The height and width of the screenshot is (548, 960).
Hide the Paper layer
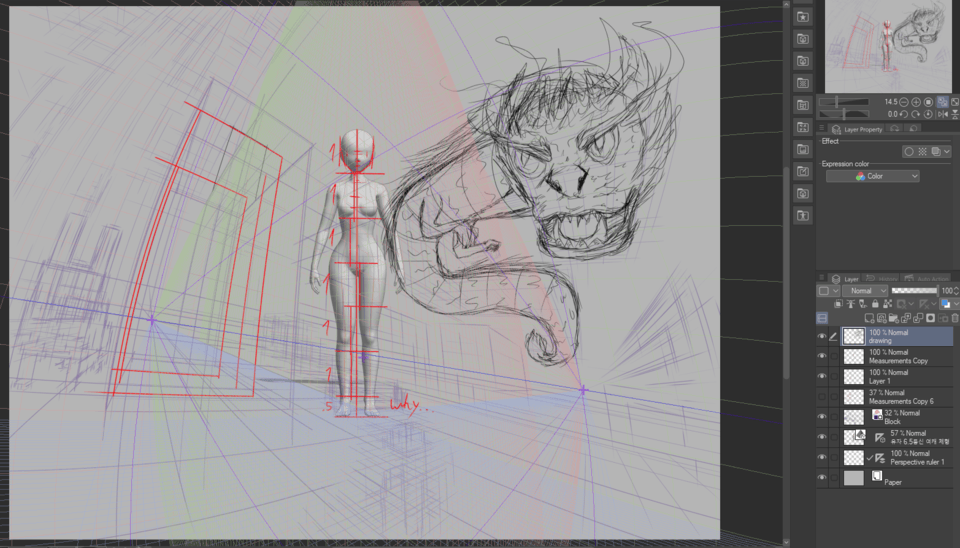point(822,478)
